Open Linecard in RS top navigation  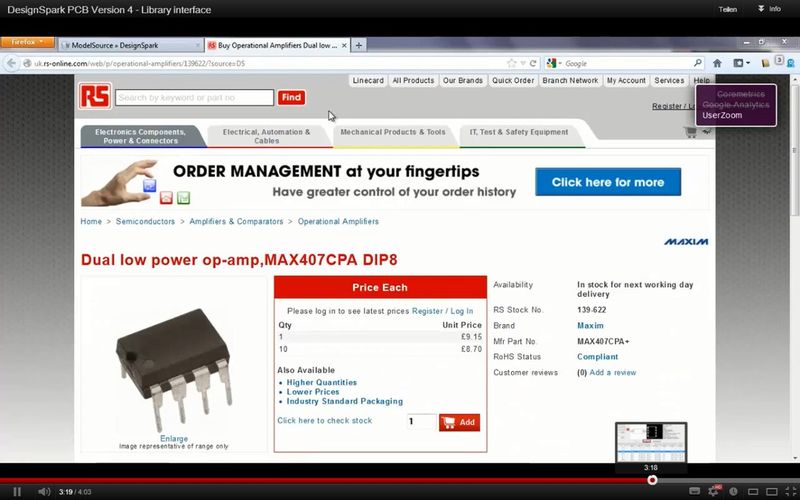[368, 81]
